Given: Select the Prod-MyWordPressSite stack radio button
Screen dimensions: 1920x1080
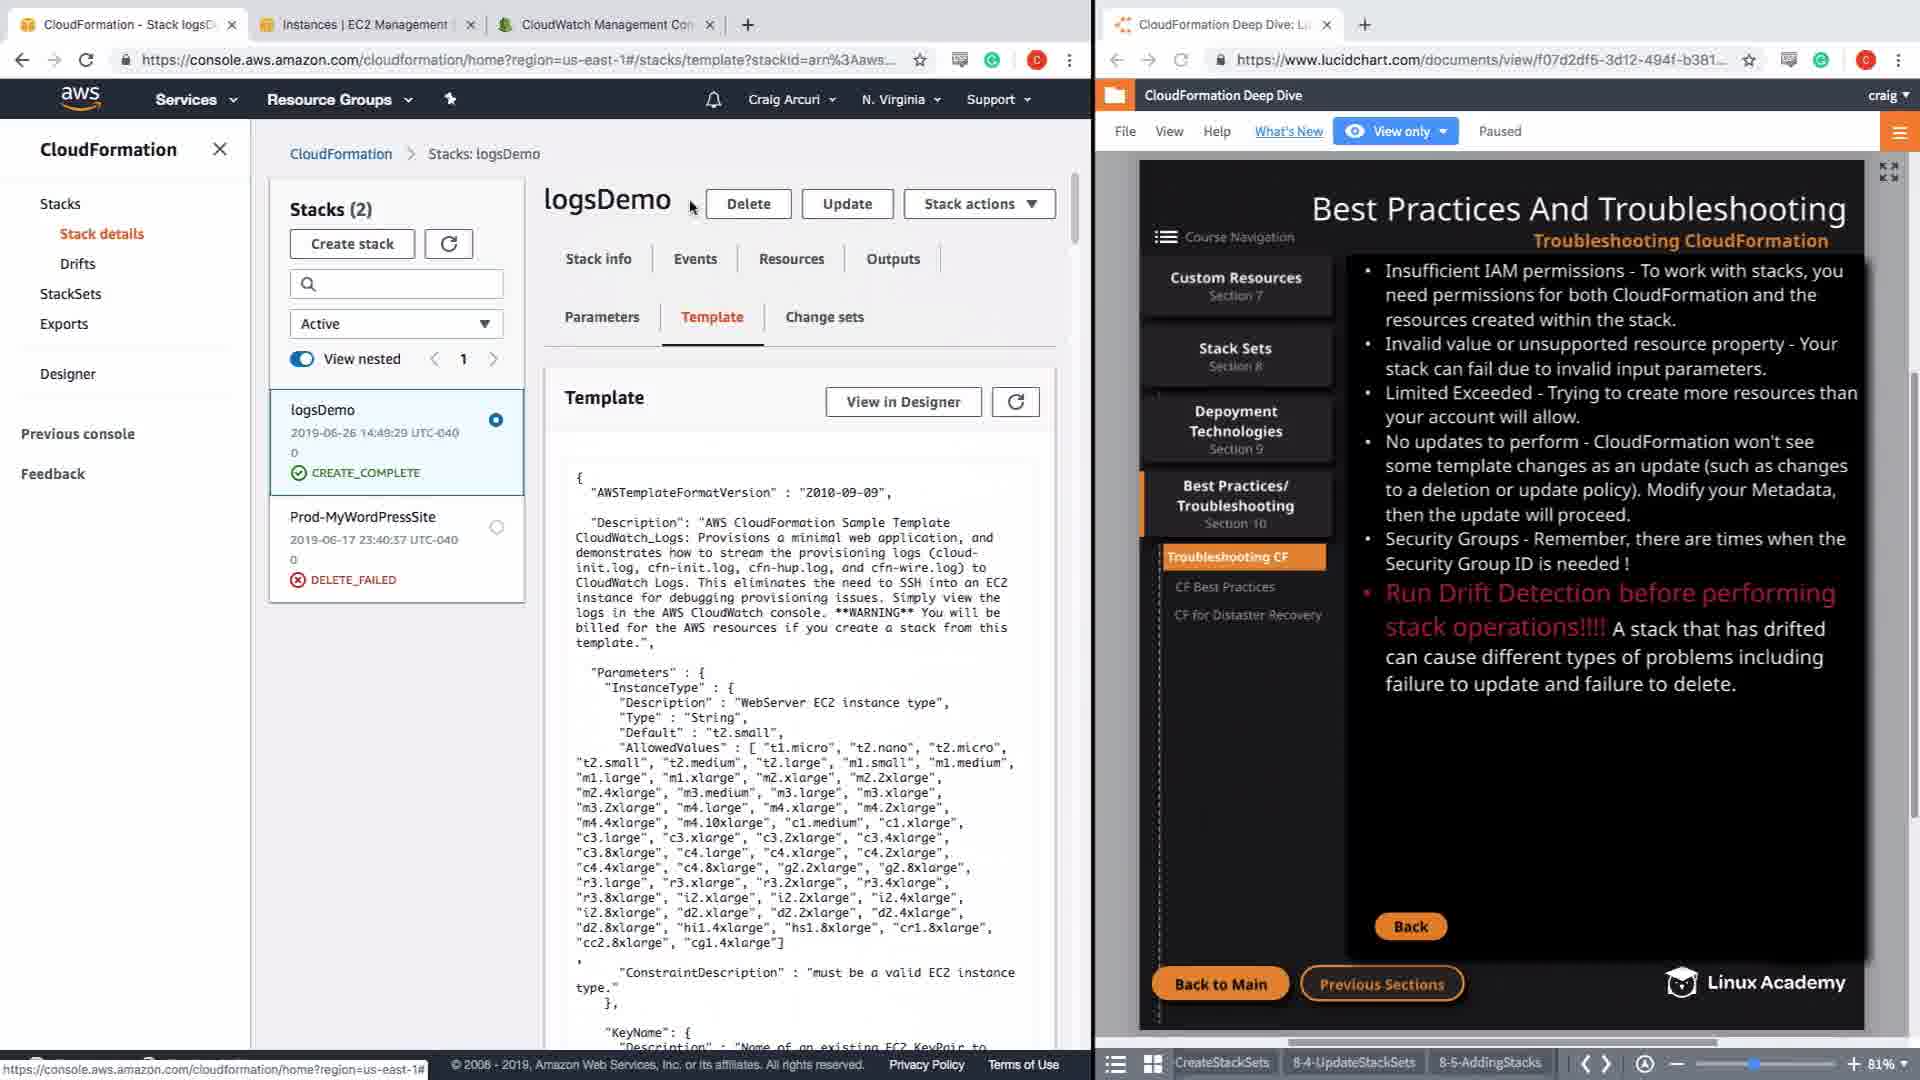Looking at the screenshot, I should point(497,527).
